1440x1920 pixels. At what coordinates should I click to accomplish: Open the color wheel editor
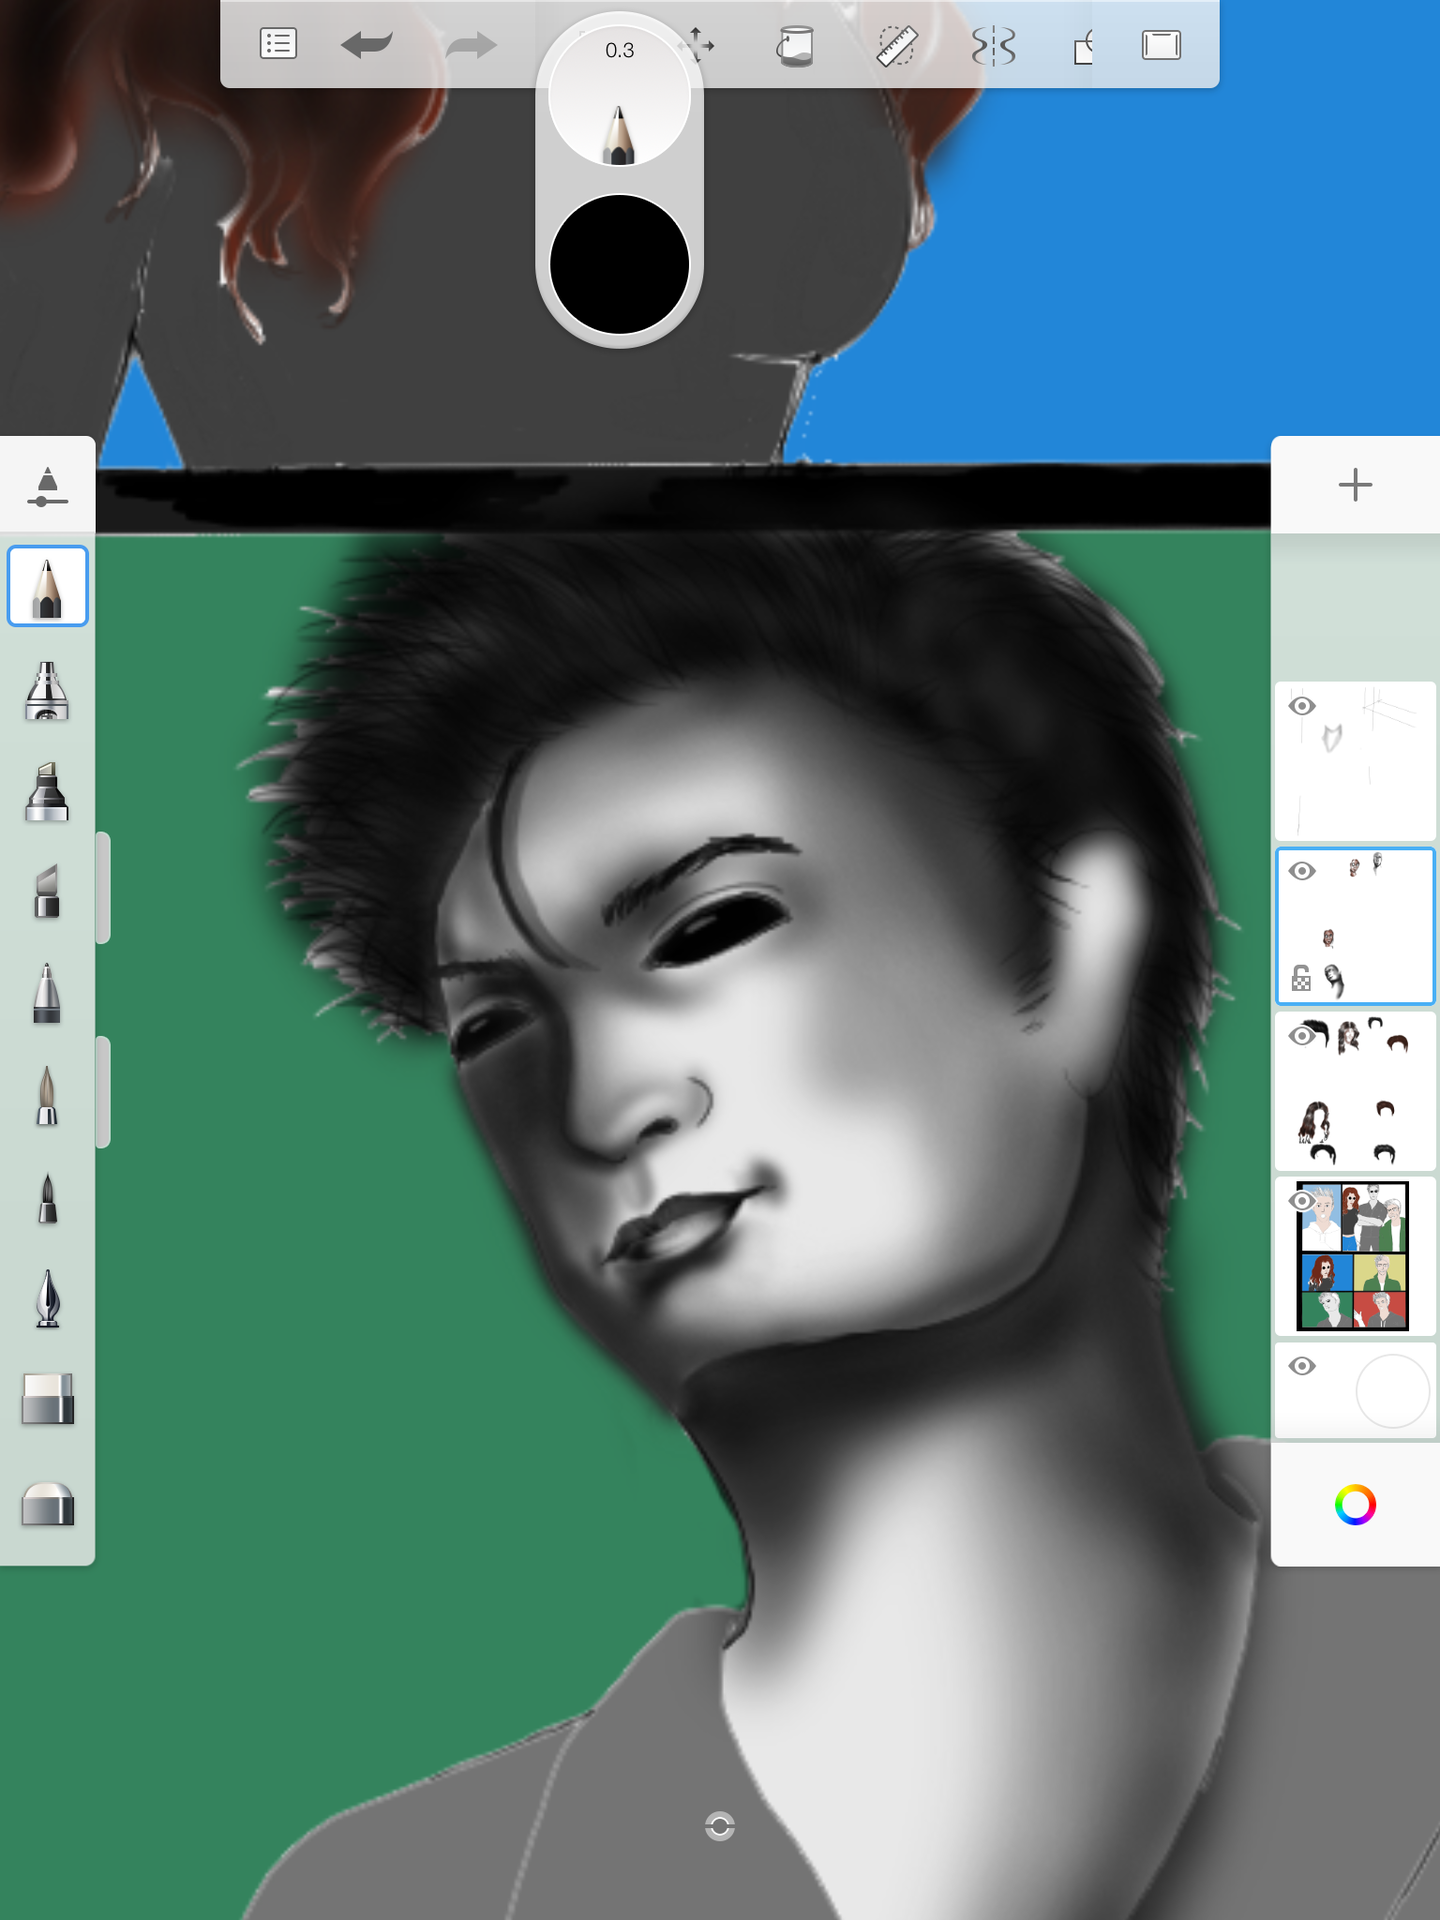point(1355,1505)
